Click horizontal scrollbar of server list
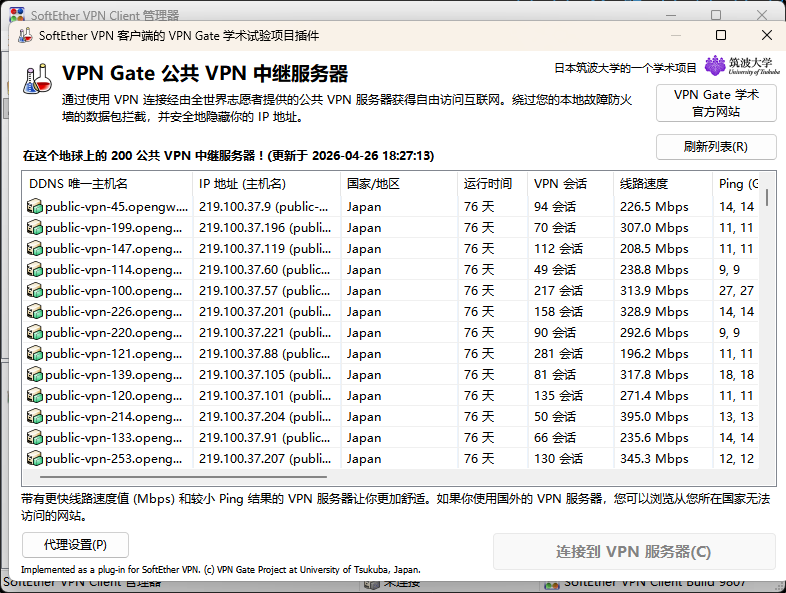This screenshot has width=786, height=593. pyautogui.click(x=183, y=477)
